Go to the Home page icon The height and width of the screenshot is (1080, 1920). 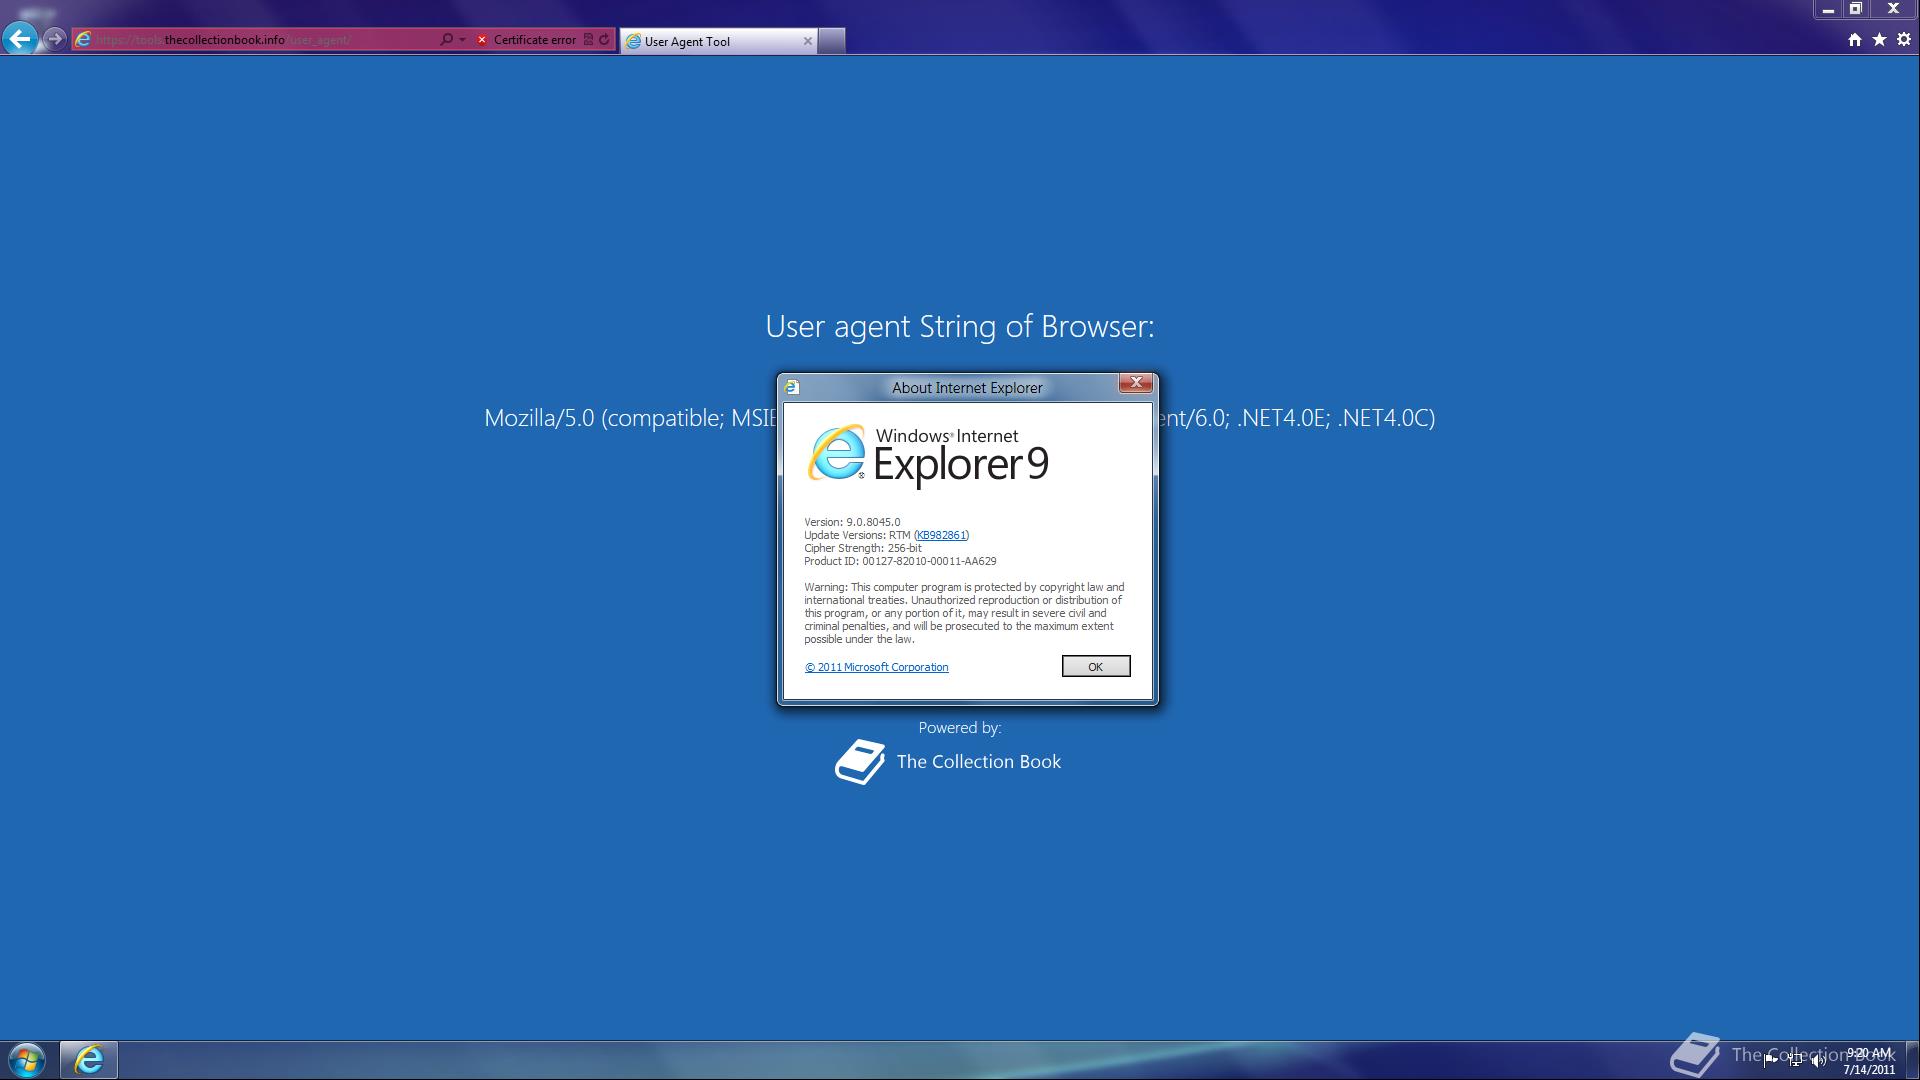tap(1854, 40)
